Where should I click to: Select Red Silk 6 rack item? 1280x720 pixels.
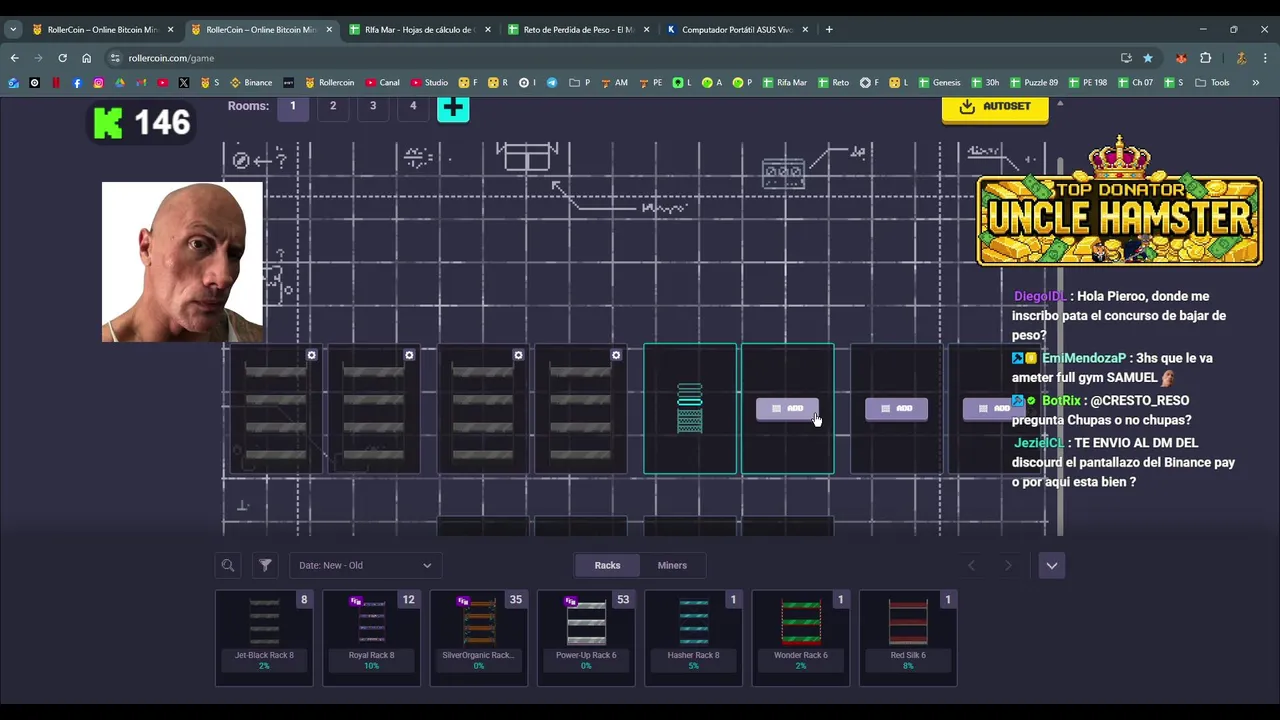pyautogui.click(x=908, y=638)
